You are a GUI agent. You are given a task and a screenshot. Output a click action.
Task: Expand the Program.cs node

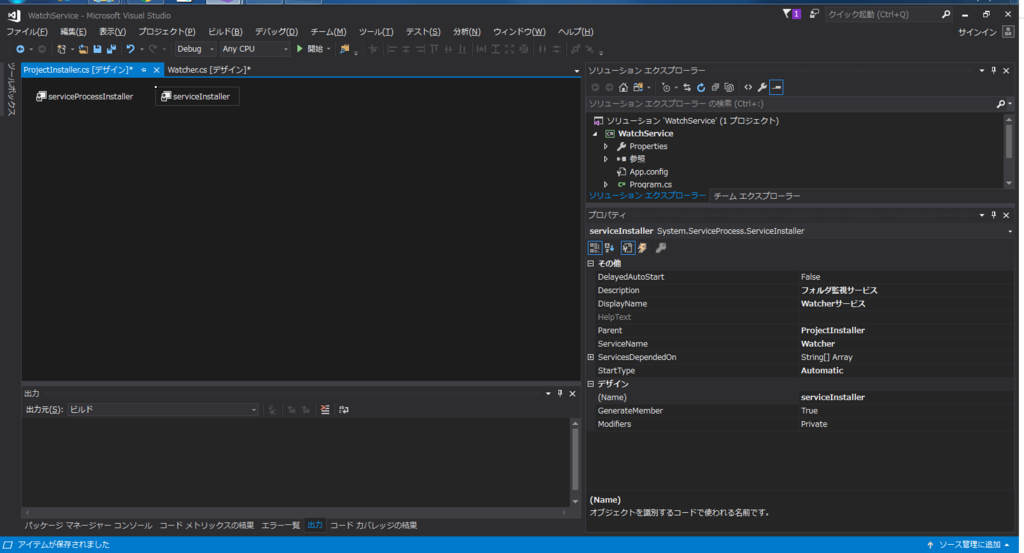606,185
